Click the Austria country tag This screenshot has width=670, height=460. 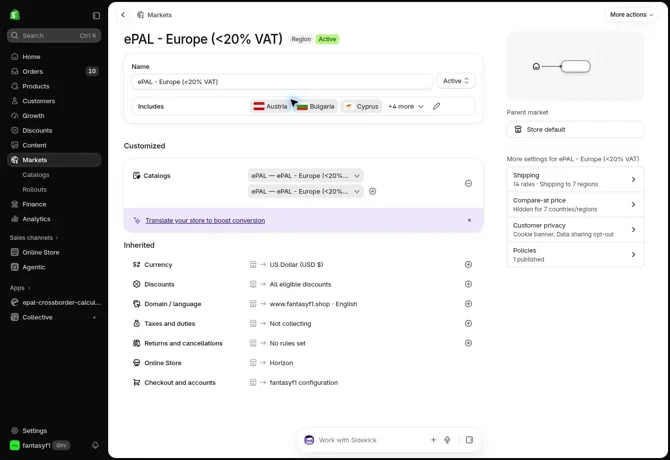270,106
